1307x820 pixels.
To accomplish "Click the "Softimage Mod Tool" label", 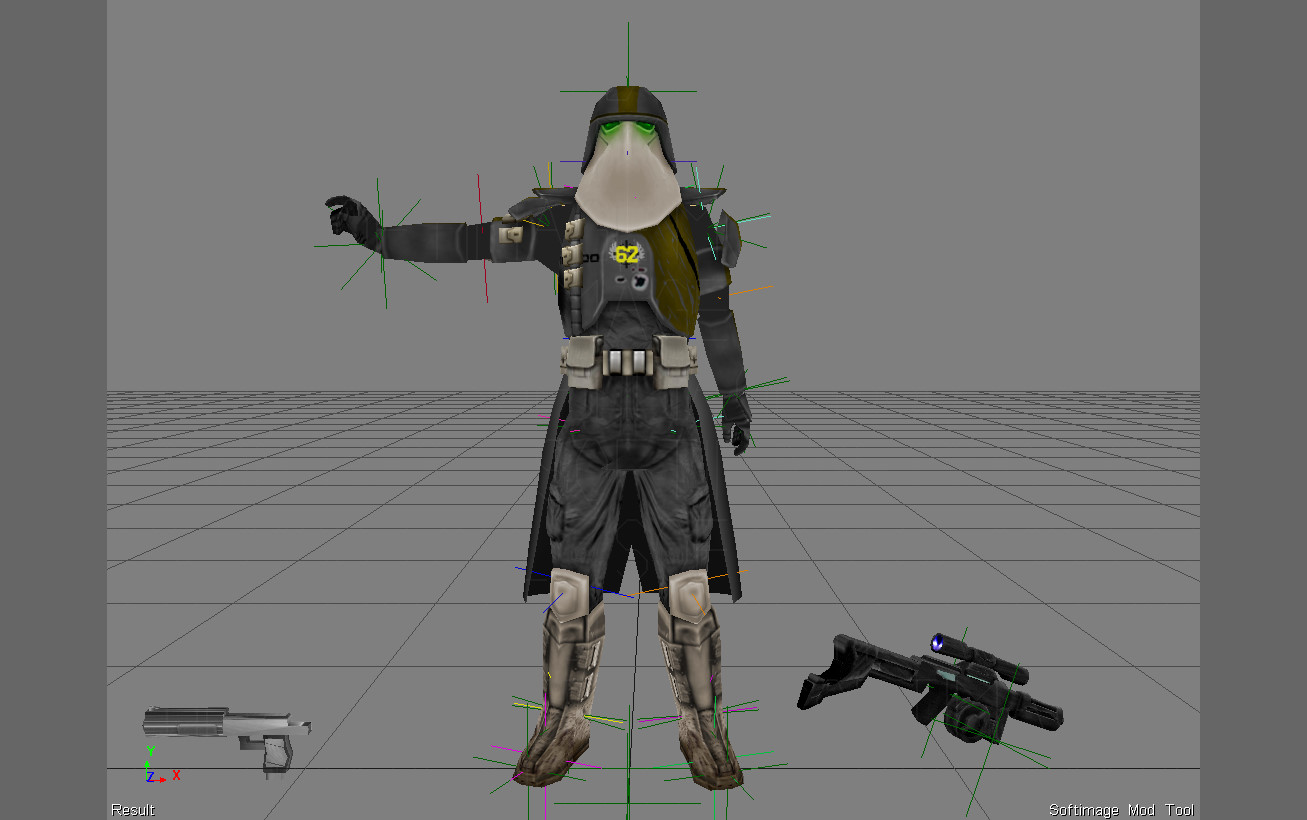I will coord(1121,810).
